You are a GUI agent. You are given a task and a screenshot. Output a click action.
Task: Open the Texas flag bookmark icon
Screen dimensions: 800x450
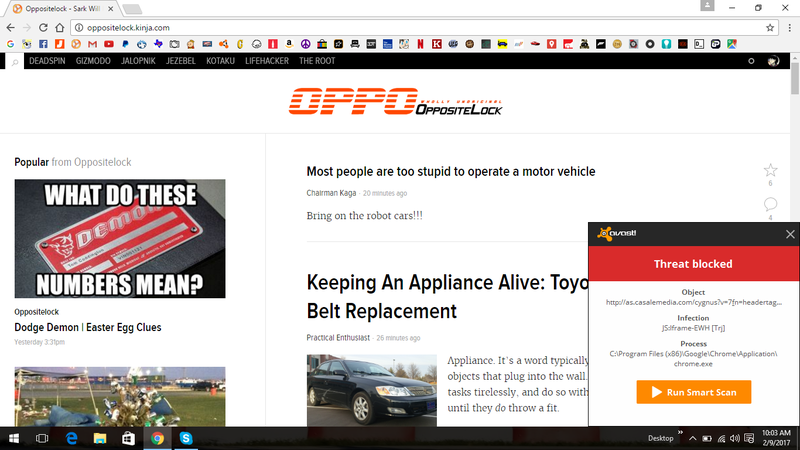pos(158,44)
